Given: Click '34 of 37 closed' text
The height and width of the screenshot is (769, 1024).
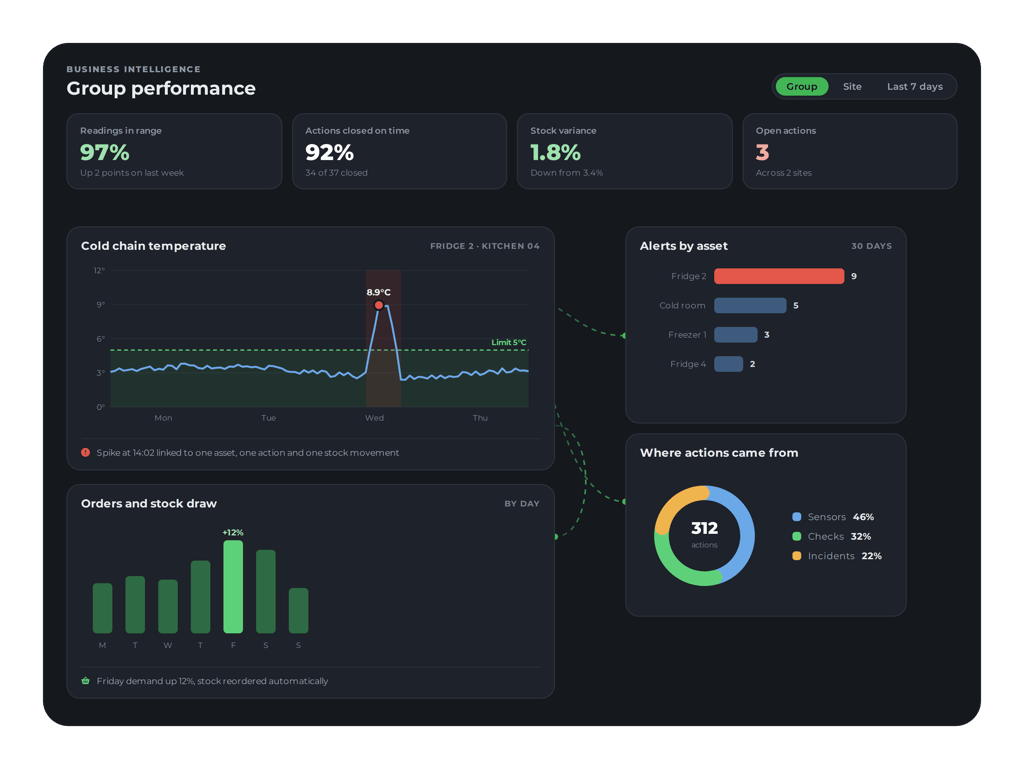Looking at the screenshot, I should (336, 173).
